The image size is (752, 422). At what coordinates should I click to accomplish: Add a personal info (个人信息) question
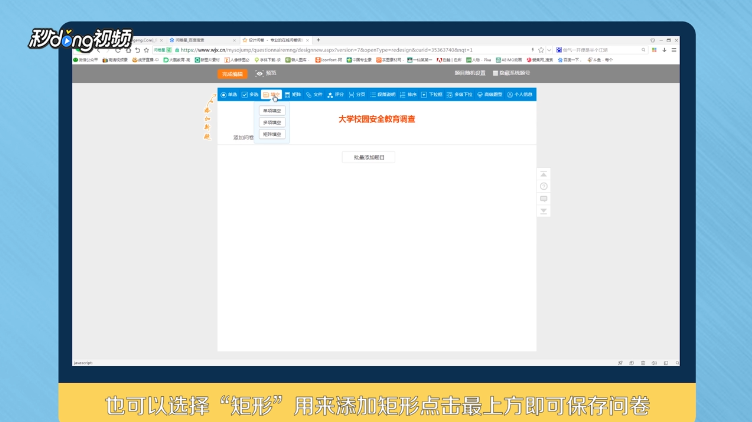tap(520, 95)
